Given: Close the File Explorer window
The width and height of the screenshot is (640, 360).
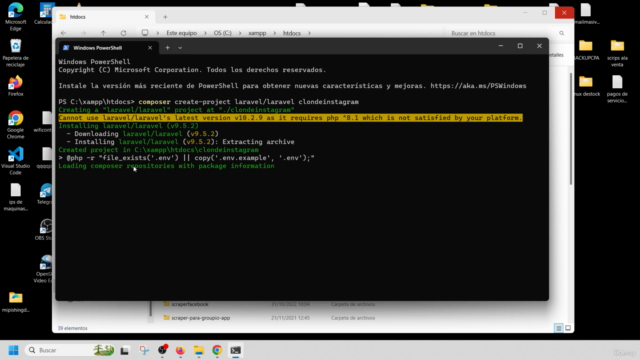Looking at the screenshot, I should 564,13.
